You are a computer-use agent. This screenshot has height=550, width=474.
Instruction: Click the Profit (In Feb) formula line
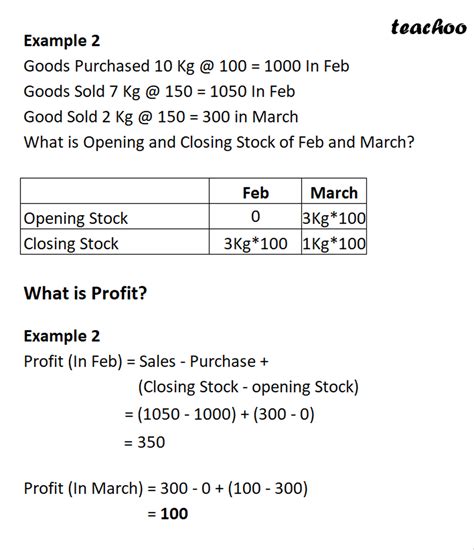(x=146, y=362)
